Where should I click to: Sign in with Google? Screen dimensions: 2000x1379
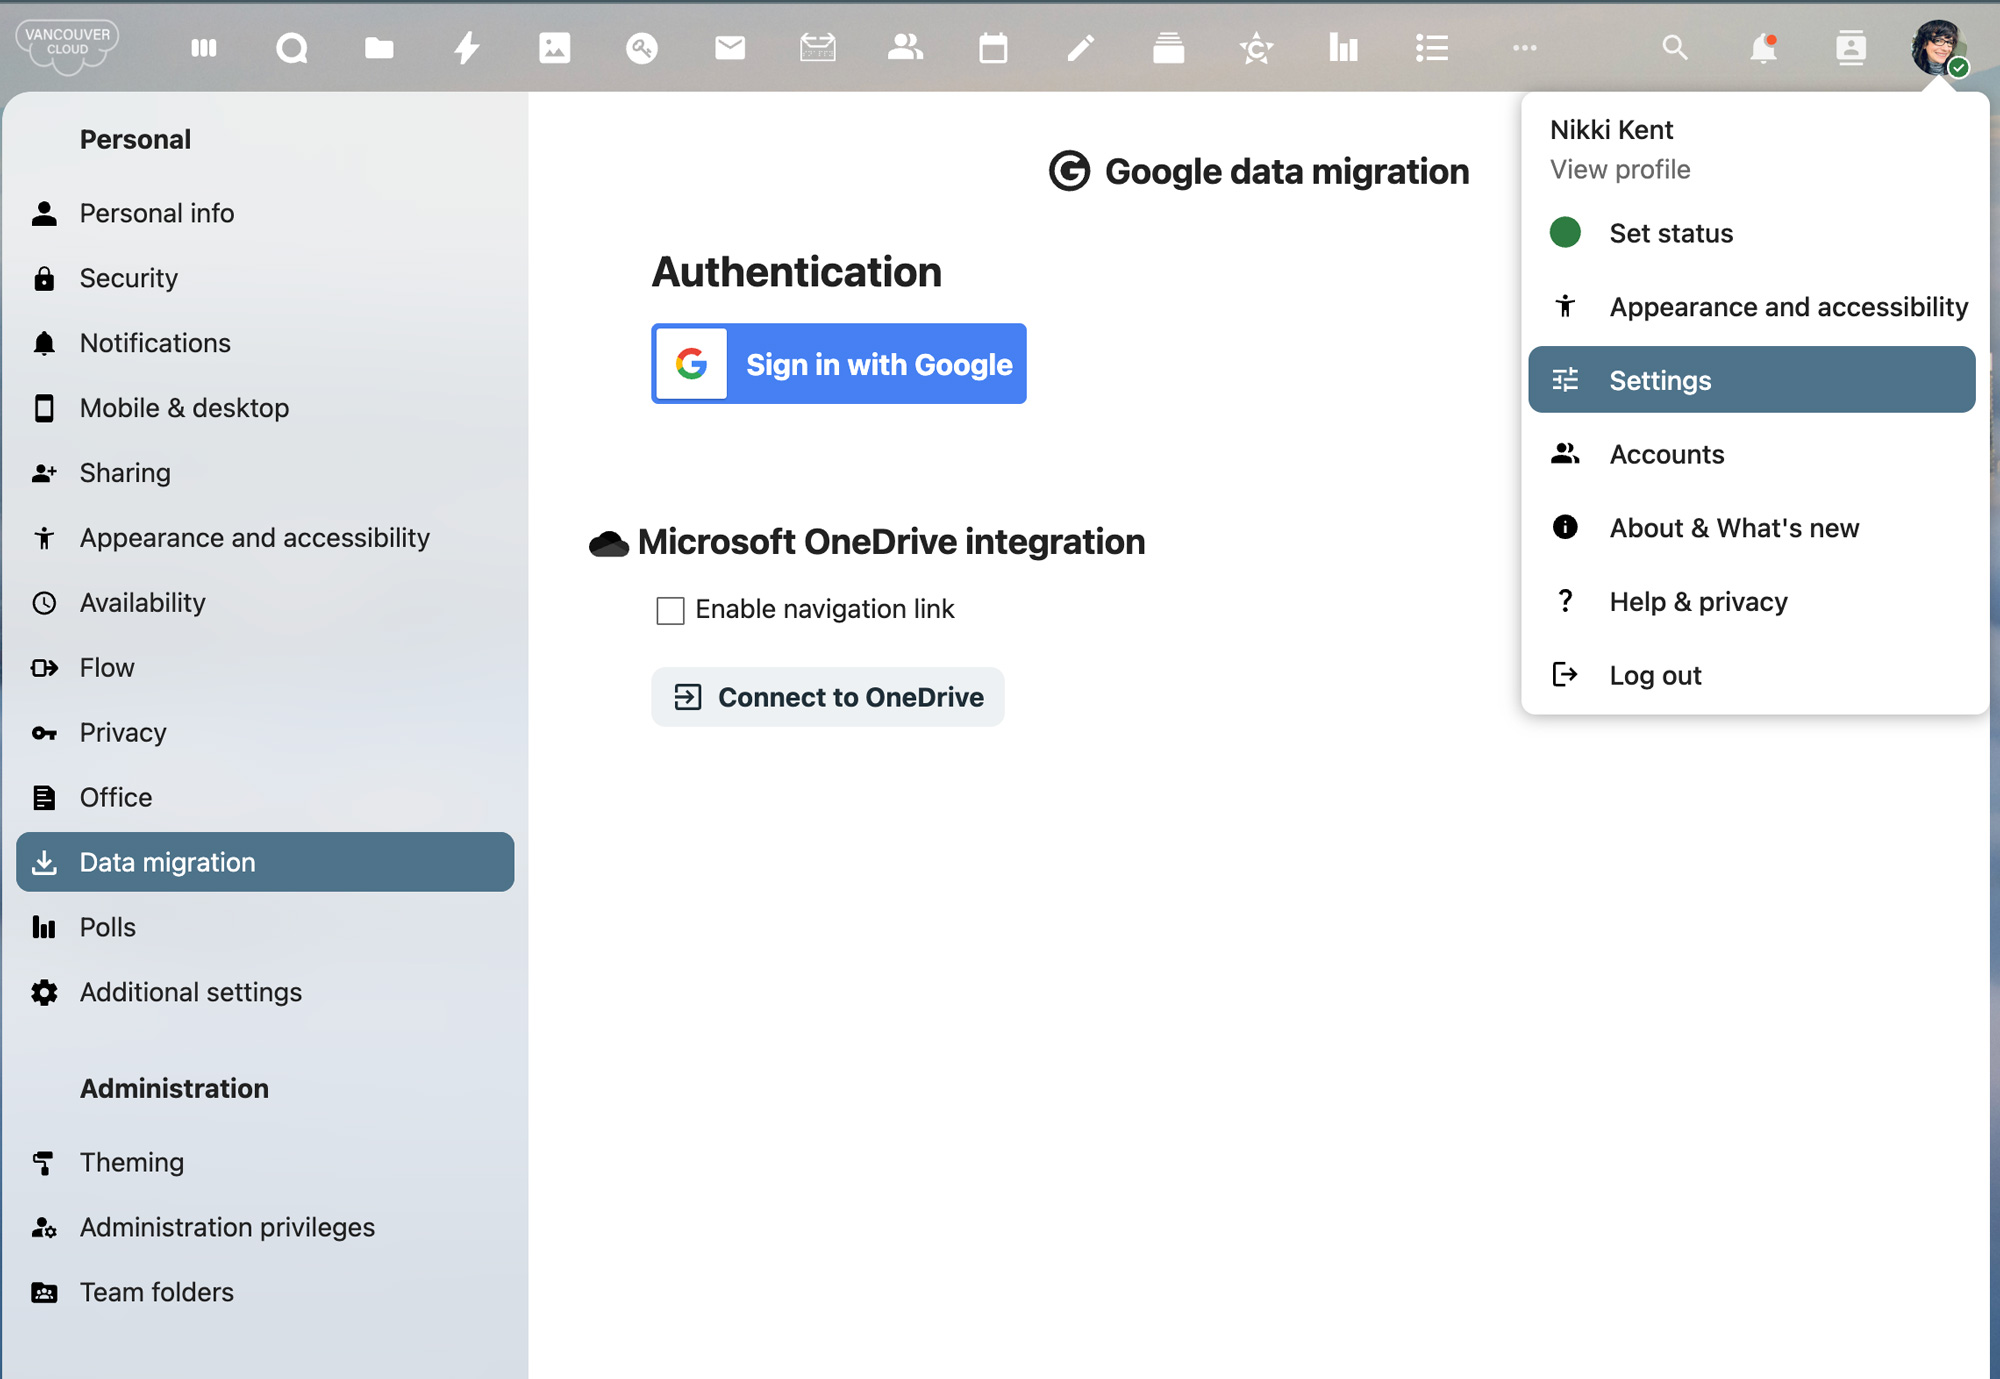click(838, 364)
